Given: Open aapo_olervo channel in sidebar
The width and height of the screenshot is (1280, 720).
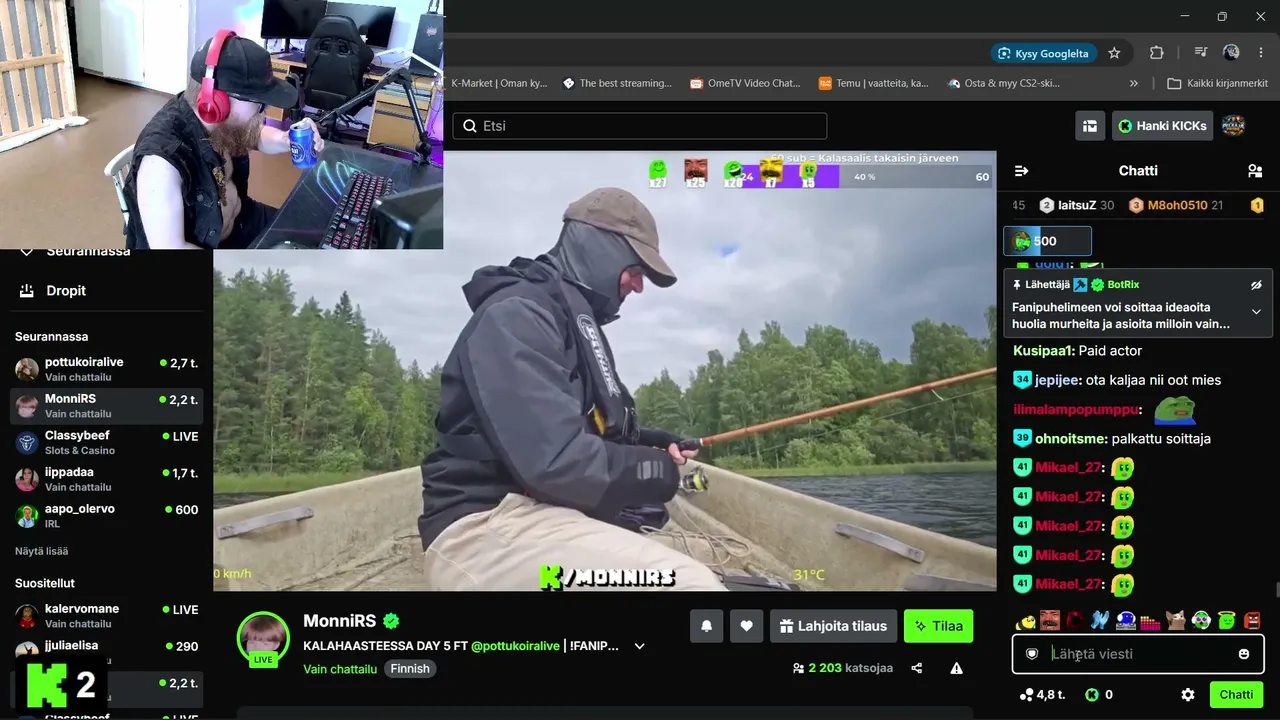Looking at the screenshot, I should [105, 515].
